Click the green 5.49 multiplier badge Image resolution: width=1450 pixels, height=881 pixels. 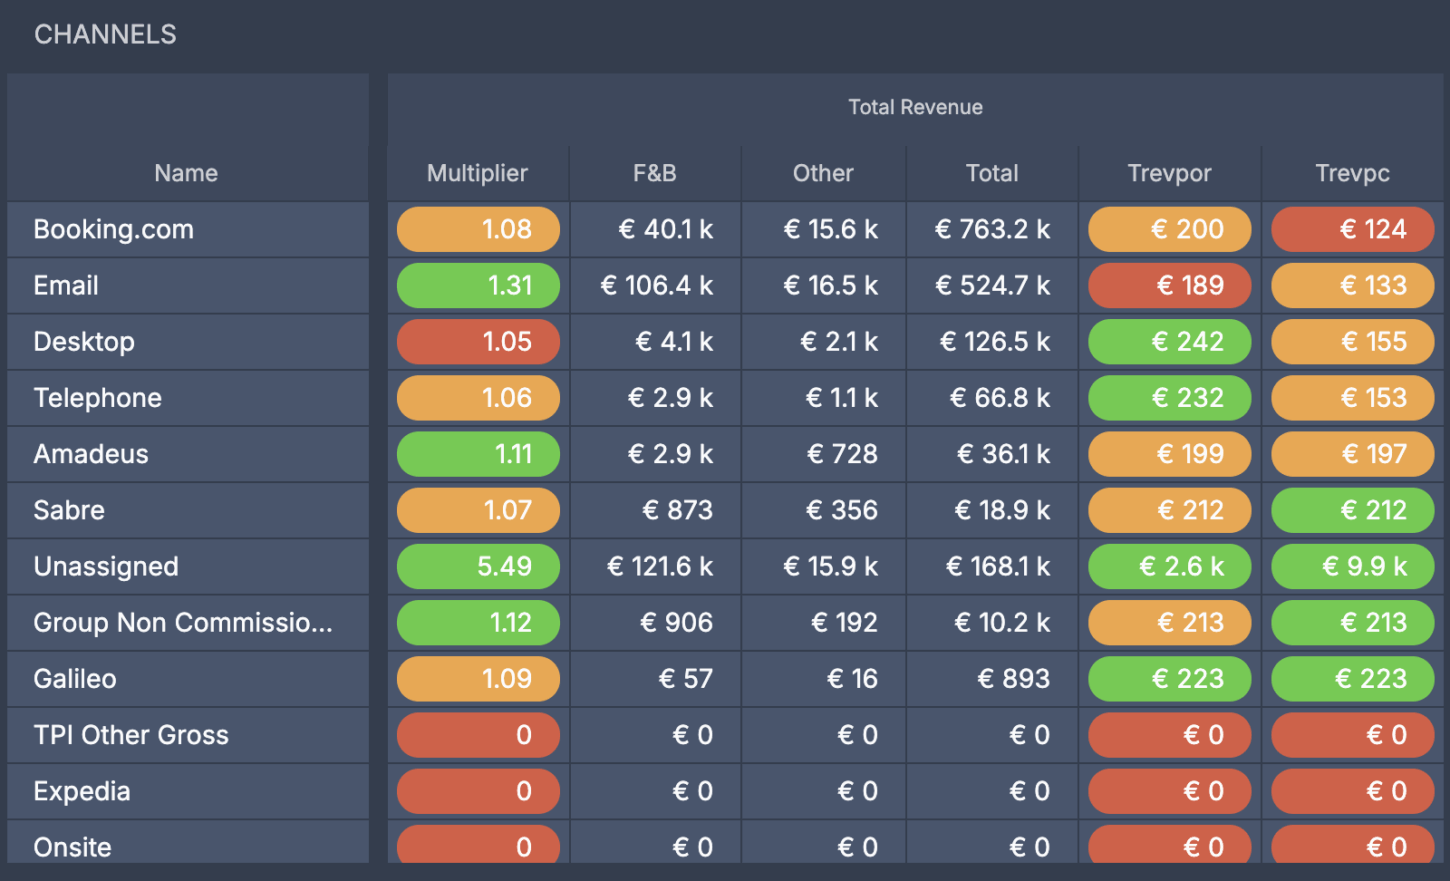coord(478,566)
